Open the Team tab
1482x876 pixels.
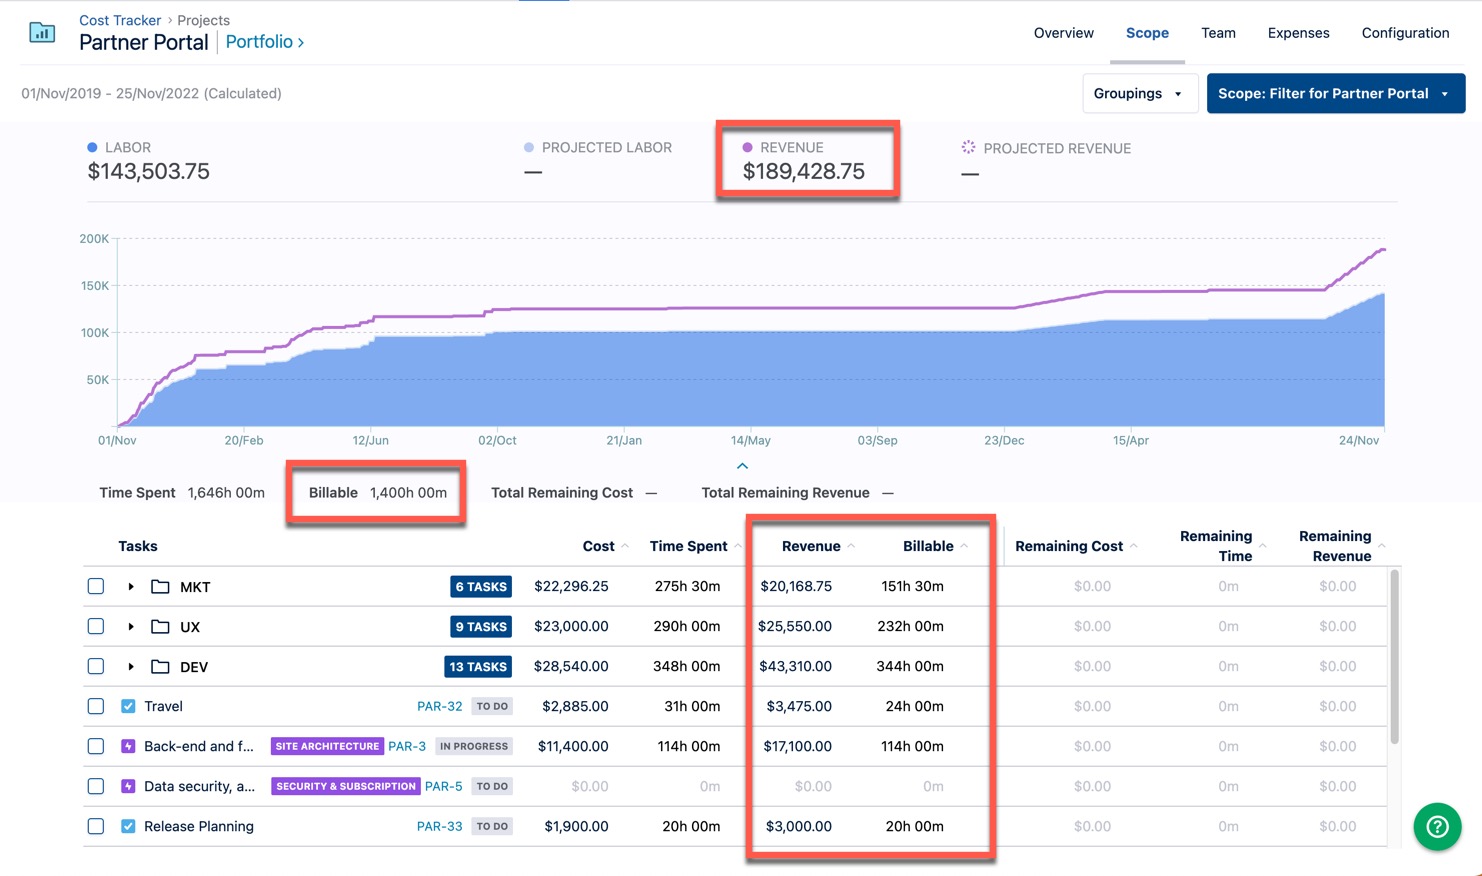click(1218, 33)
